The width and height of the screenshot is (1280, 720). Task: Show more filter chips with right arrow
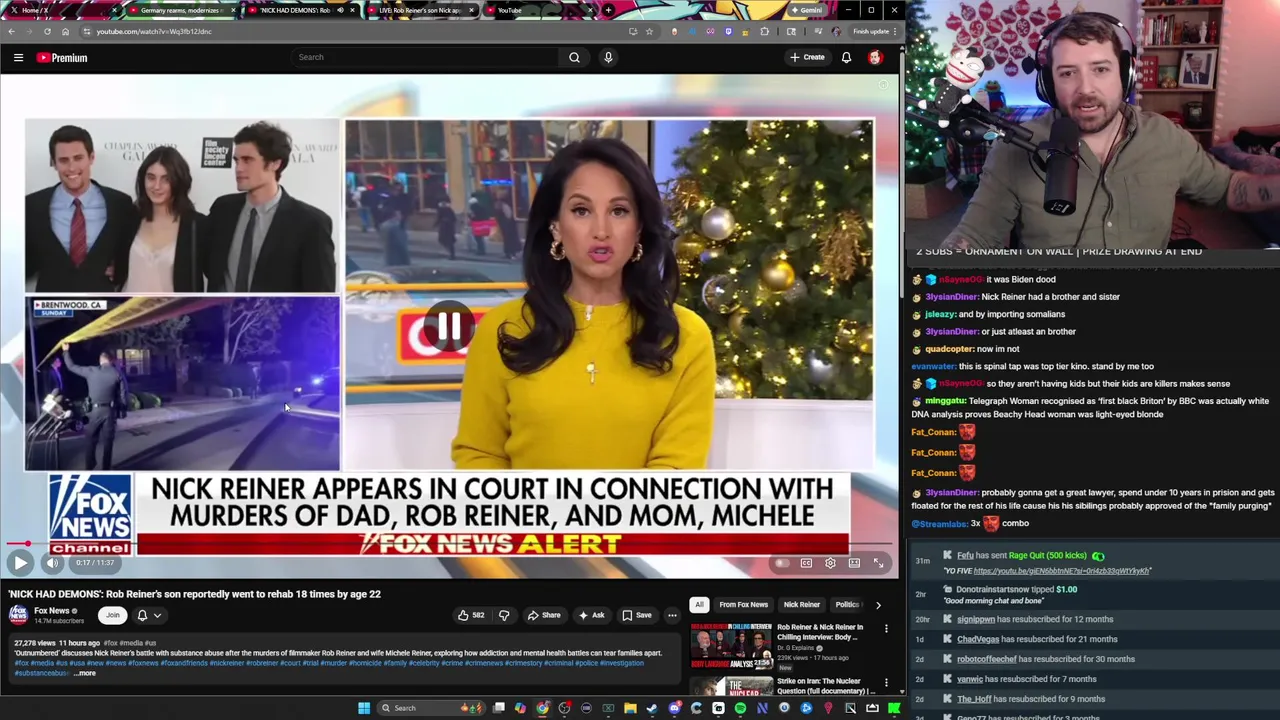point(878,604)
